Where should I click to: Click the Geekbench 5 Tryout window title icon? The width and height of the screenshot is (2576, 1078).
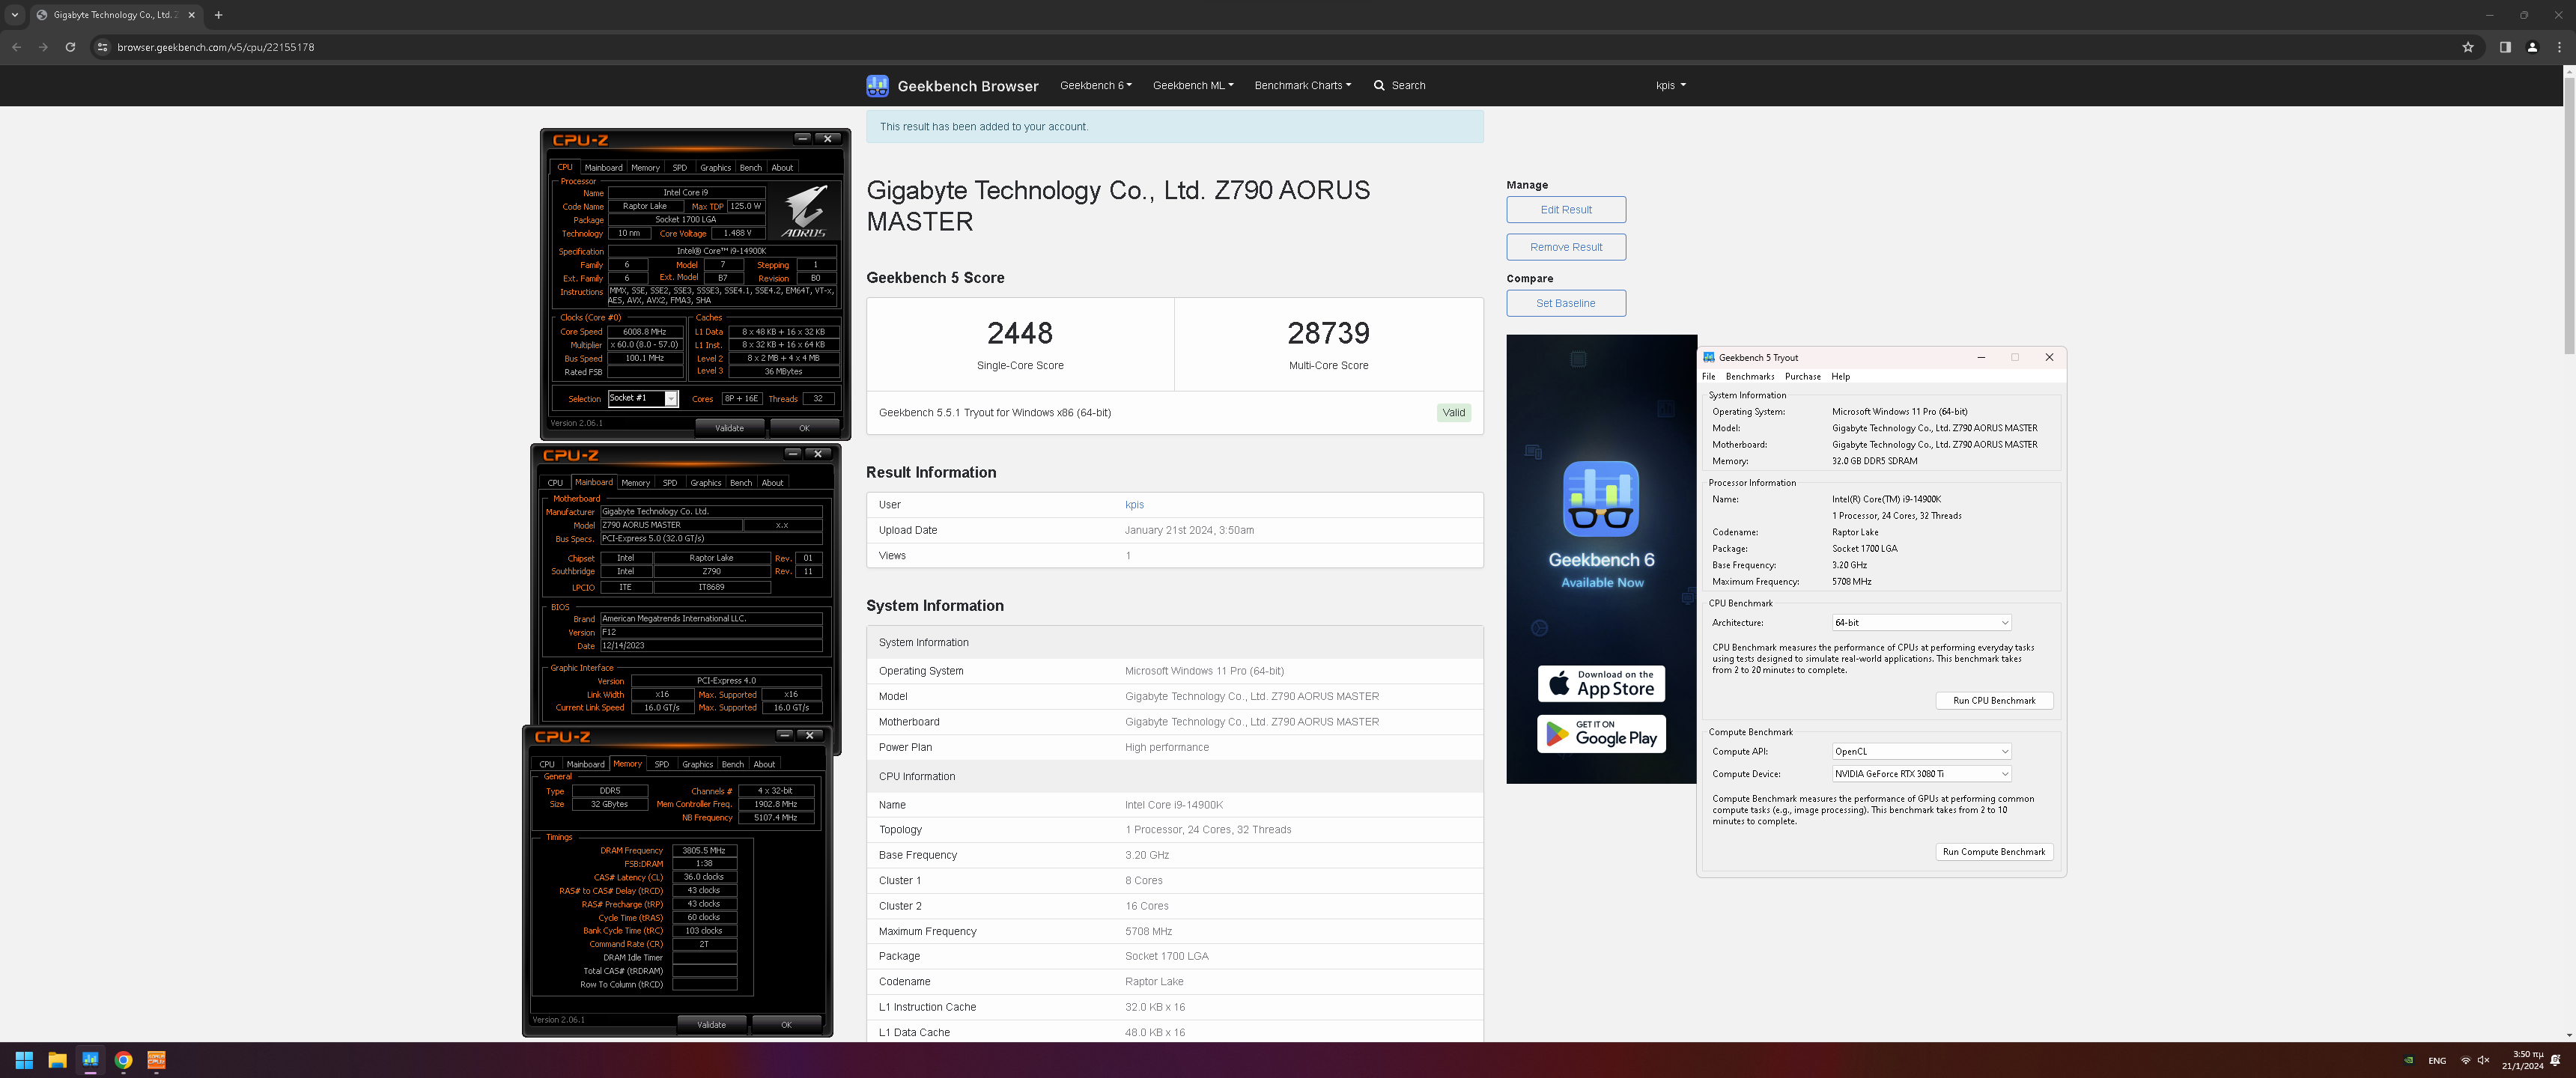(x=1709, y=357)
